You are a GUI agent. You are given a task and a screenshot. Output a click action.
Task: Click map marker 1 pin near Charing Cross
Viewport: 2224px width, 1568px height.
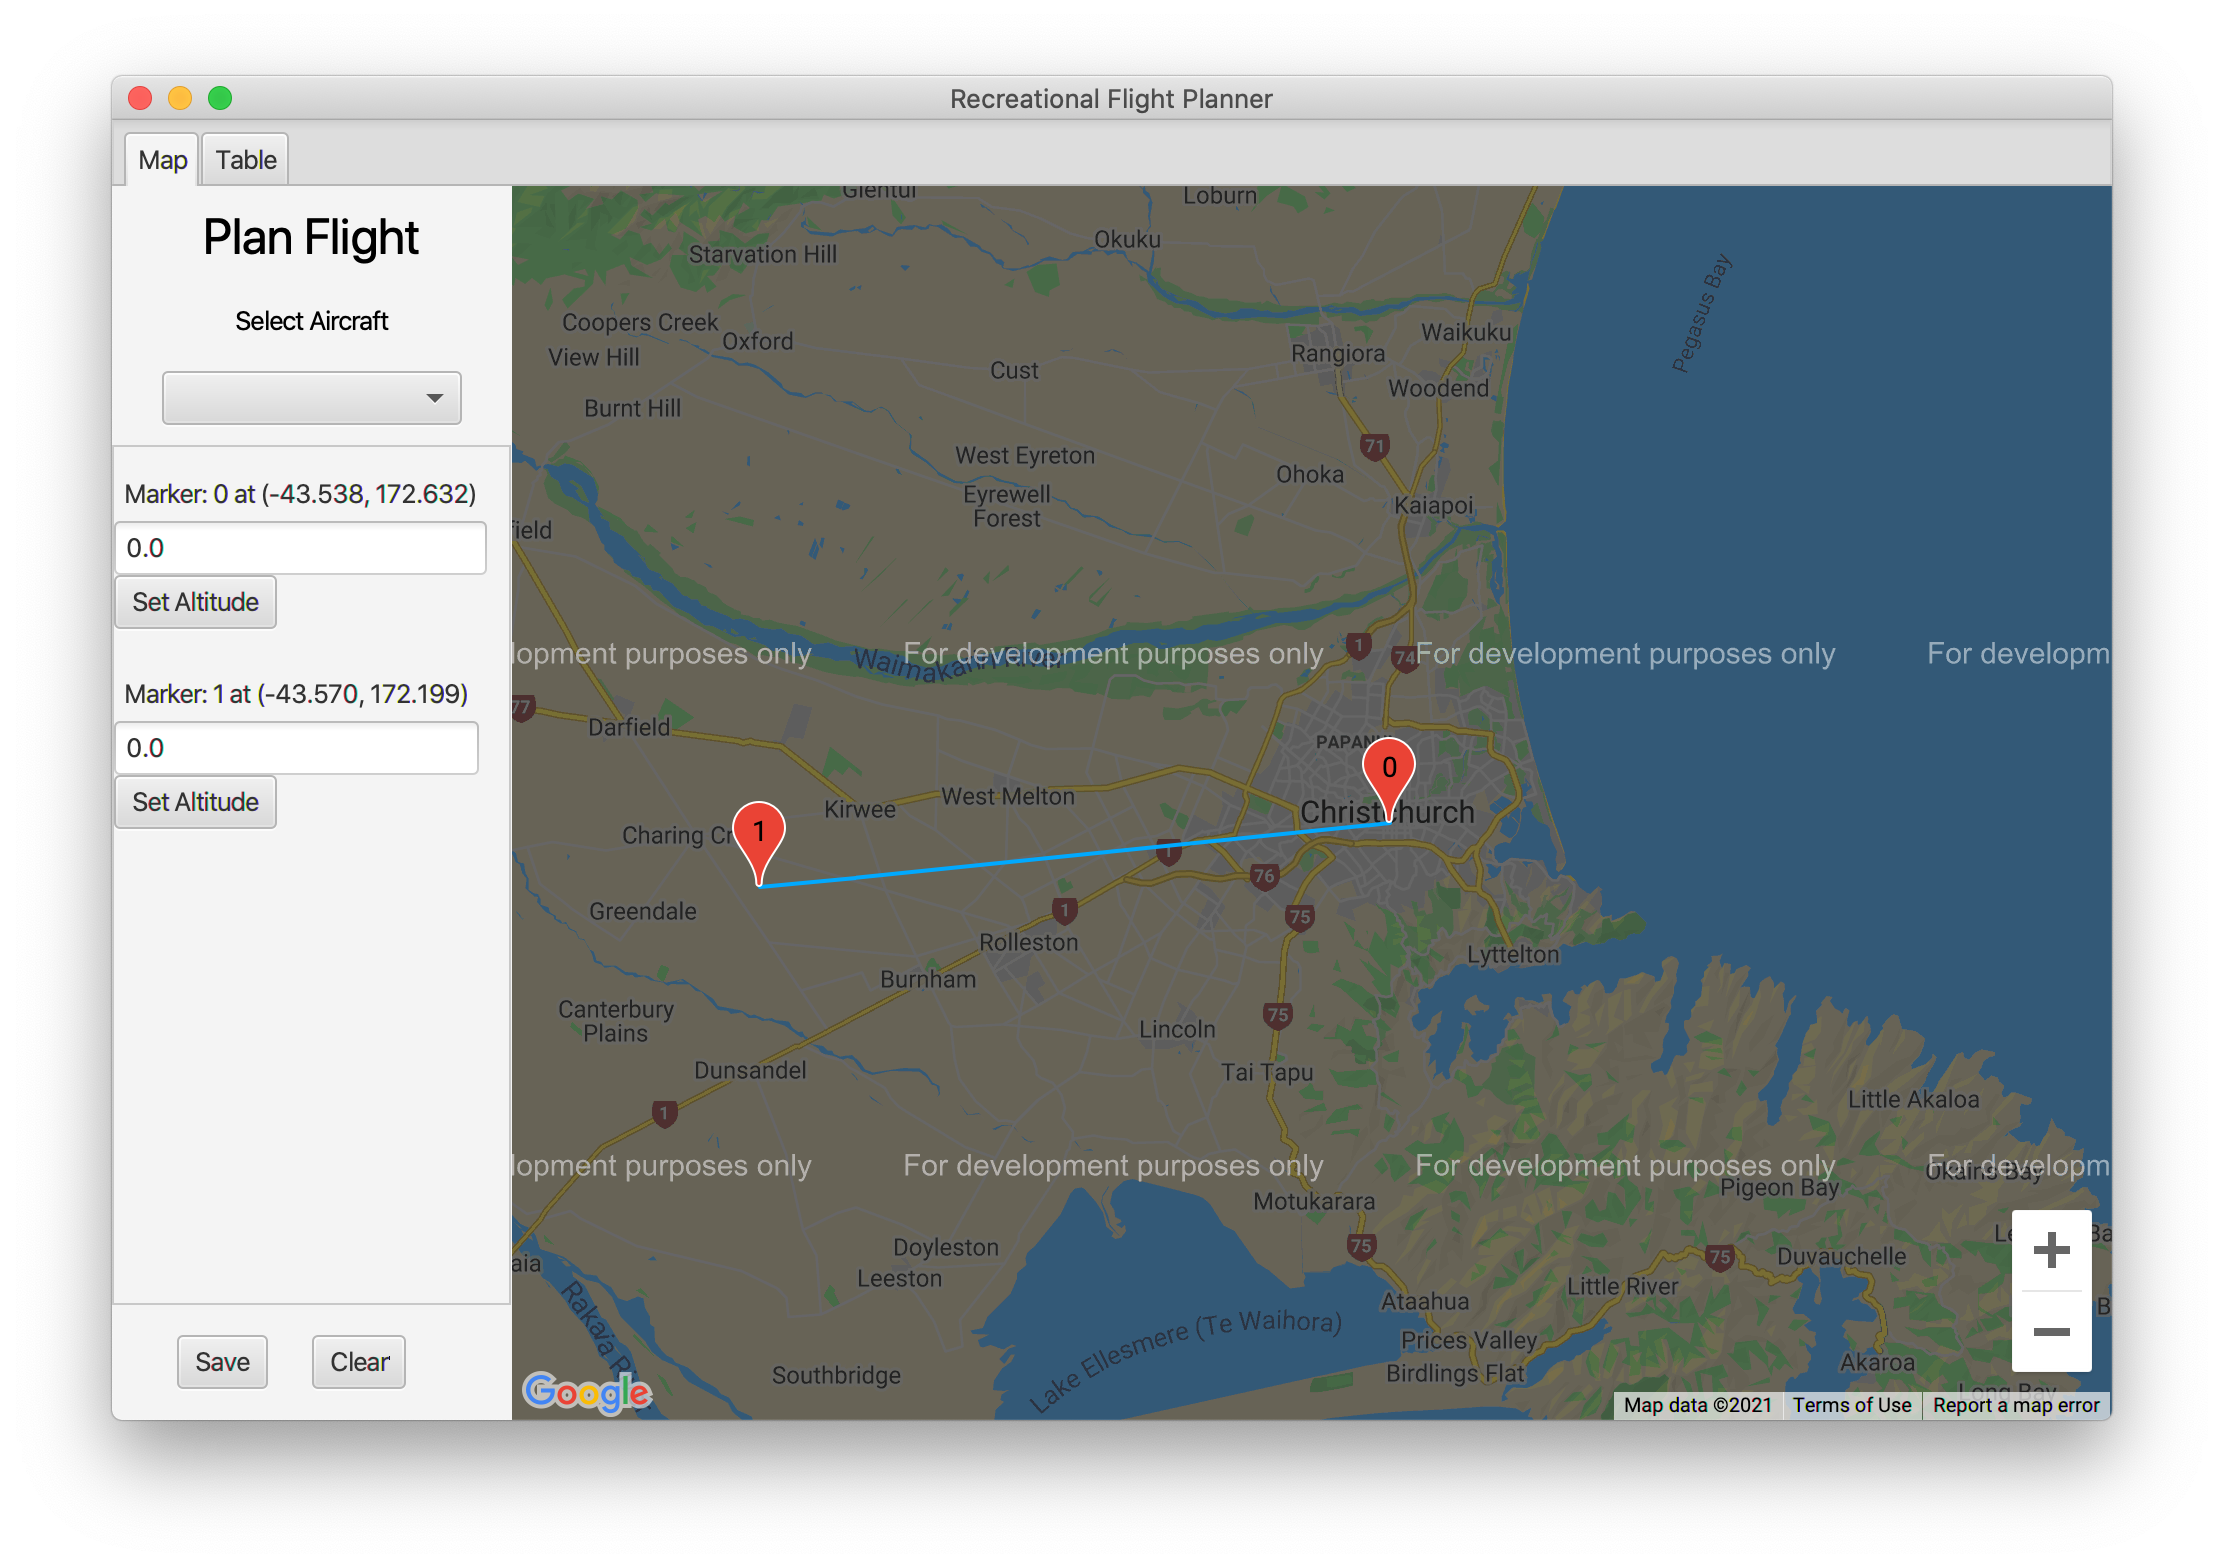759,842
